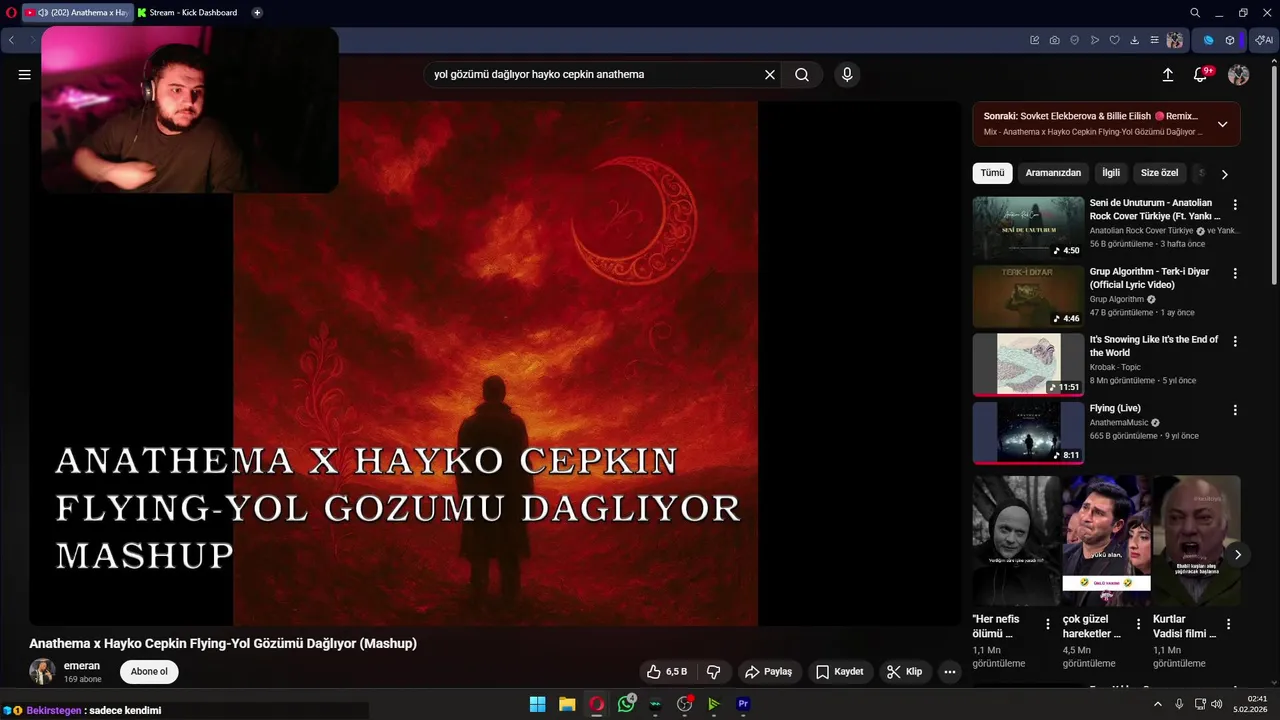Open taskbar volume speaker icon
Screen dimensions: 1280x720
1217,704
